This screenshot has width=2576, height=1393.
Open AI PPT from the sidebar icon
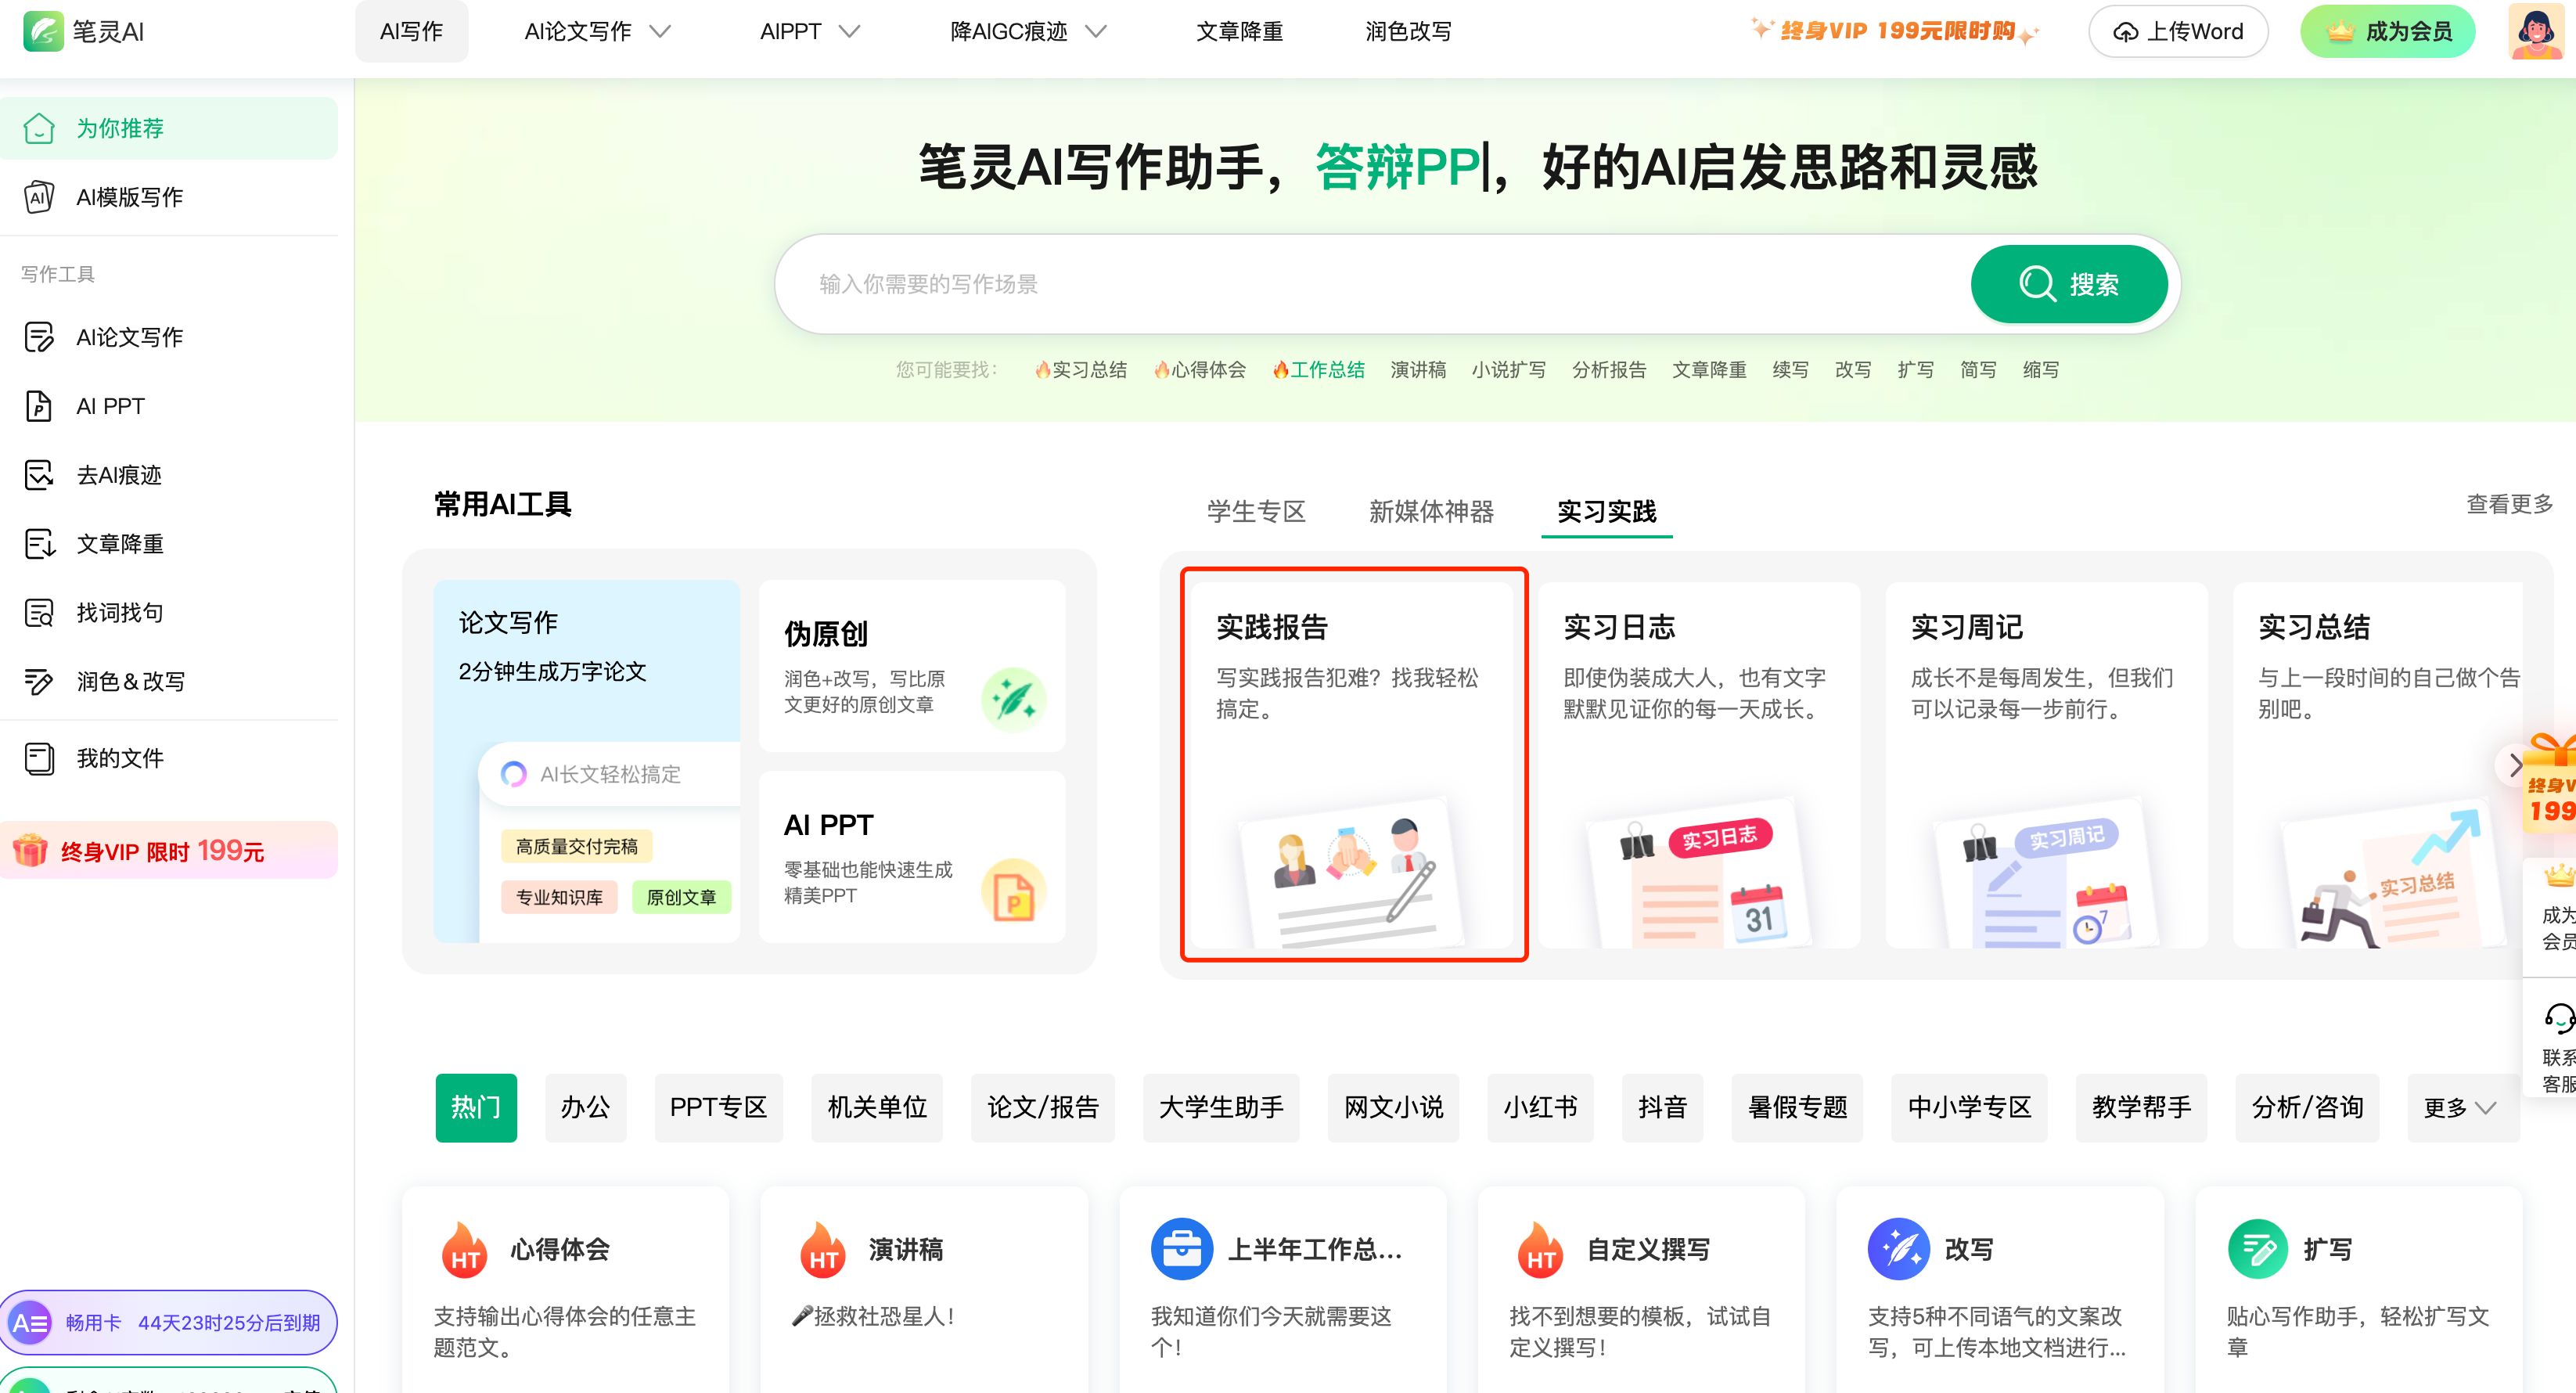[39, 406]
